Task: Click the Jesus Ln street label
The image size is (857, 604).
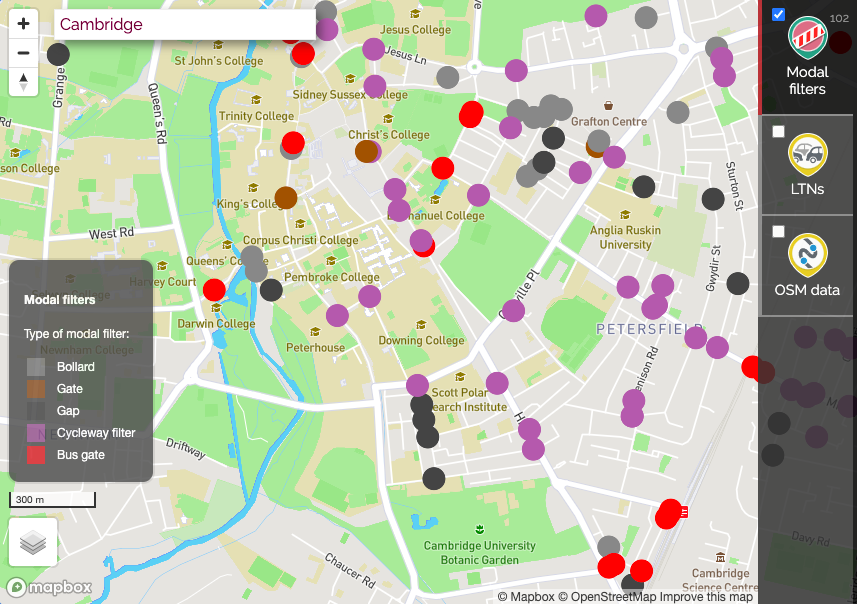Action: [x=405, y=55]
